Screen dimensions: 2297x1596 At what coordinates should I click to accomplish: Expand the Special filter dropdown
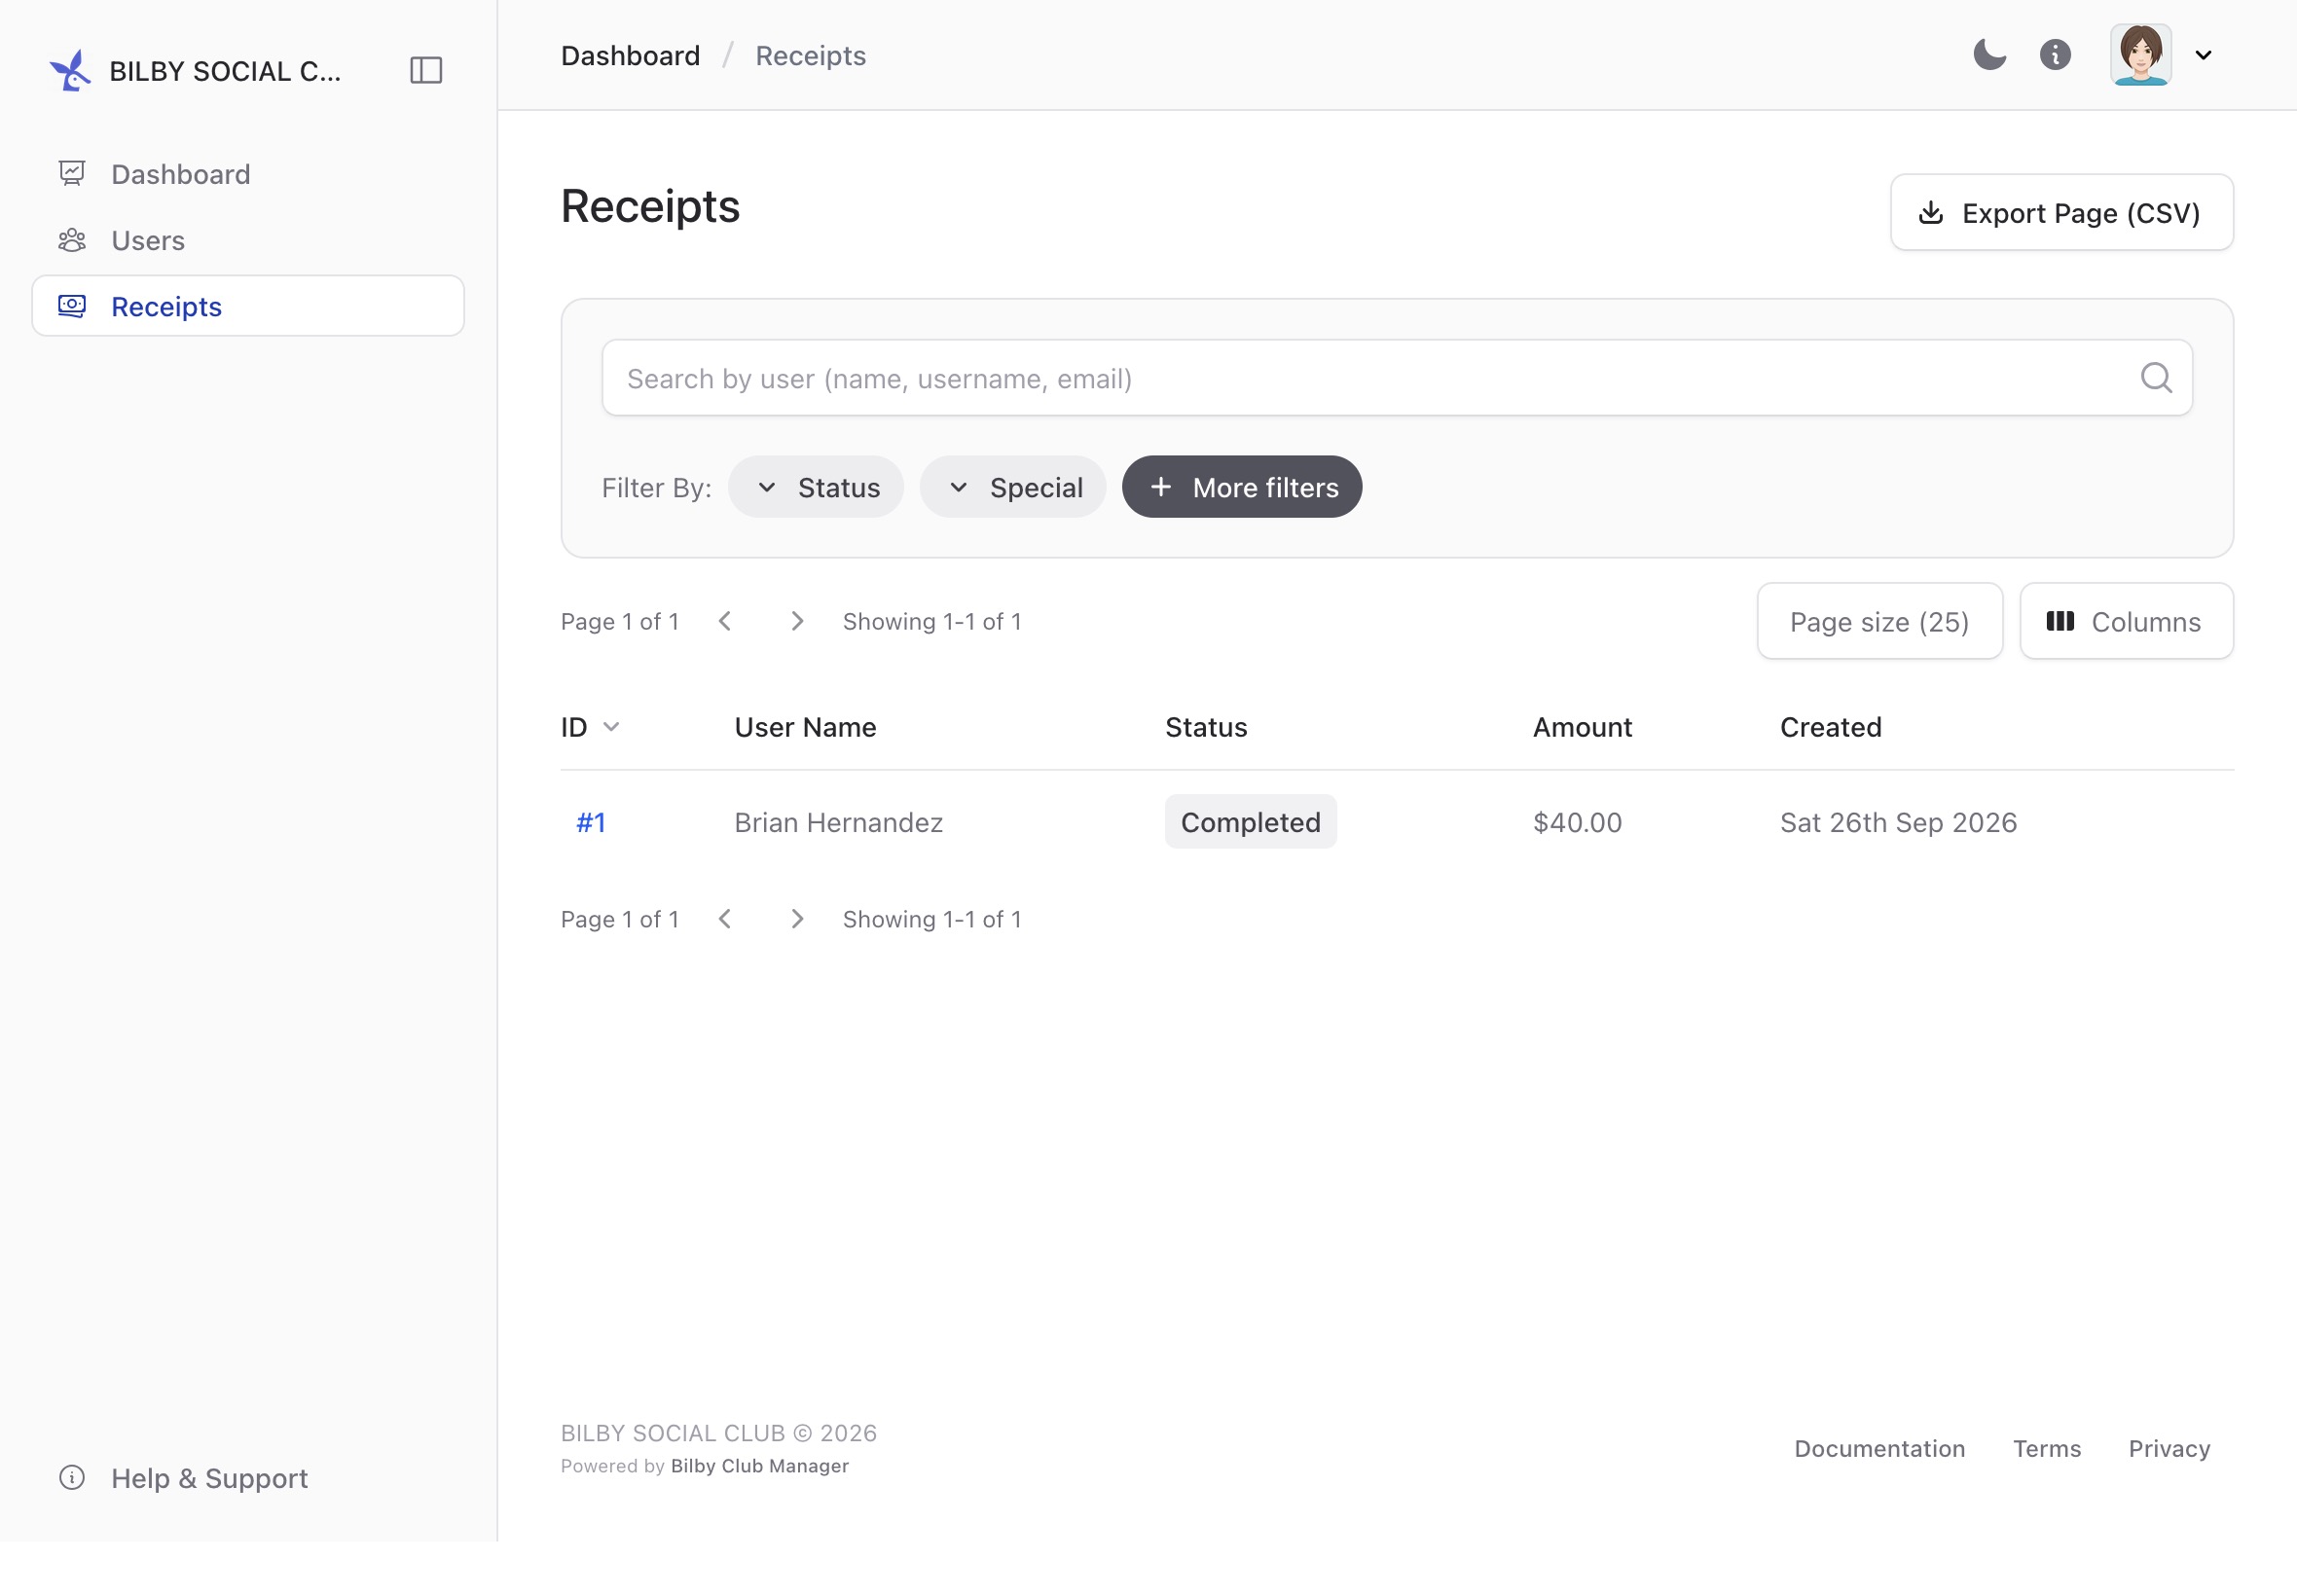(1013, 487)
